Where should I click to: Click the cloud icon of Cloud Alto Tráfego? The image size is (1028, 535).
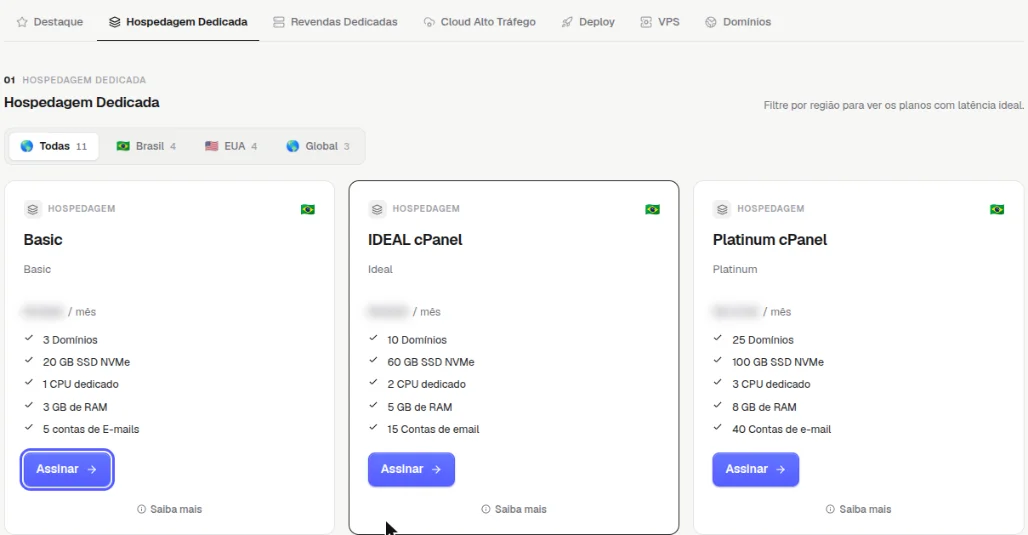tap(429, 22)
